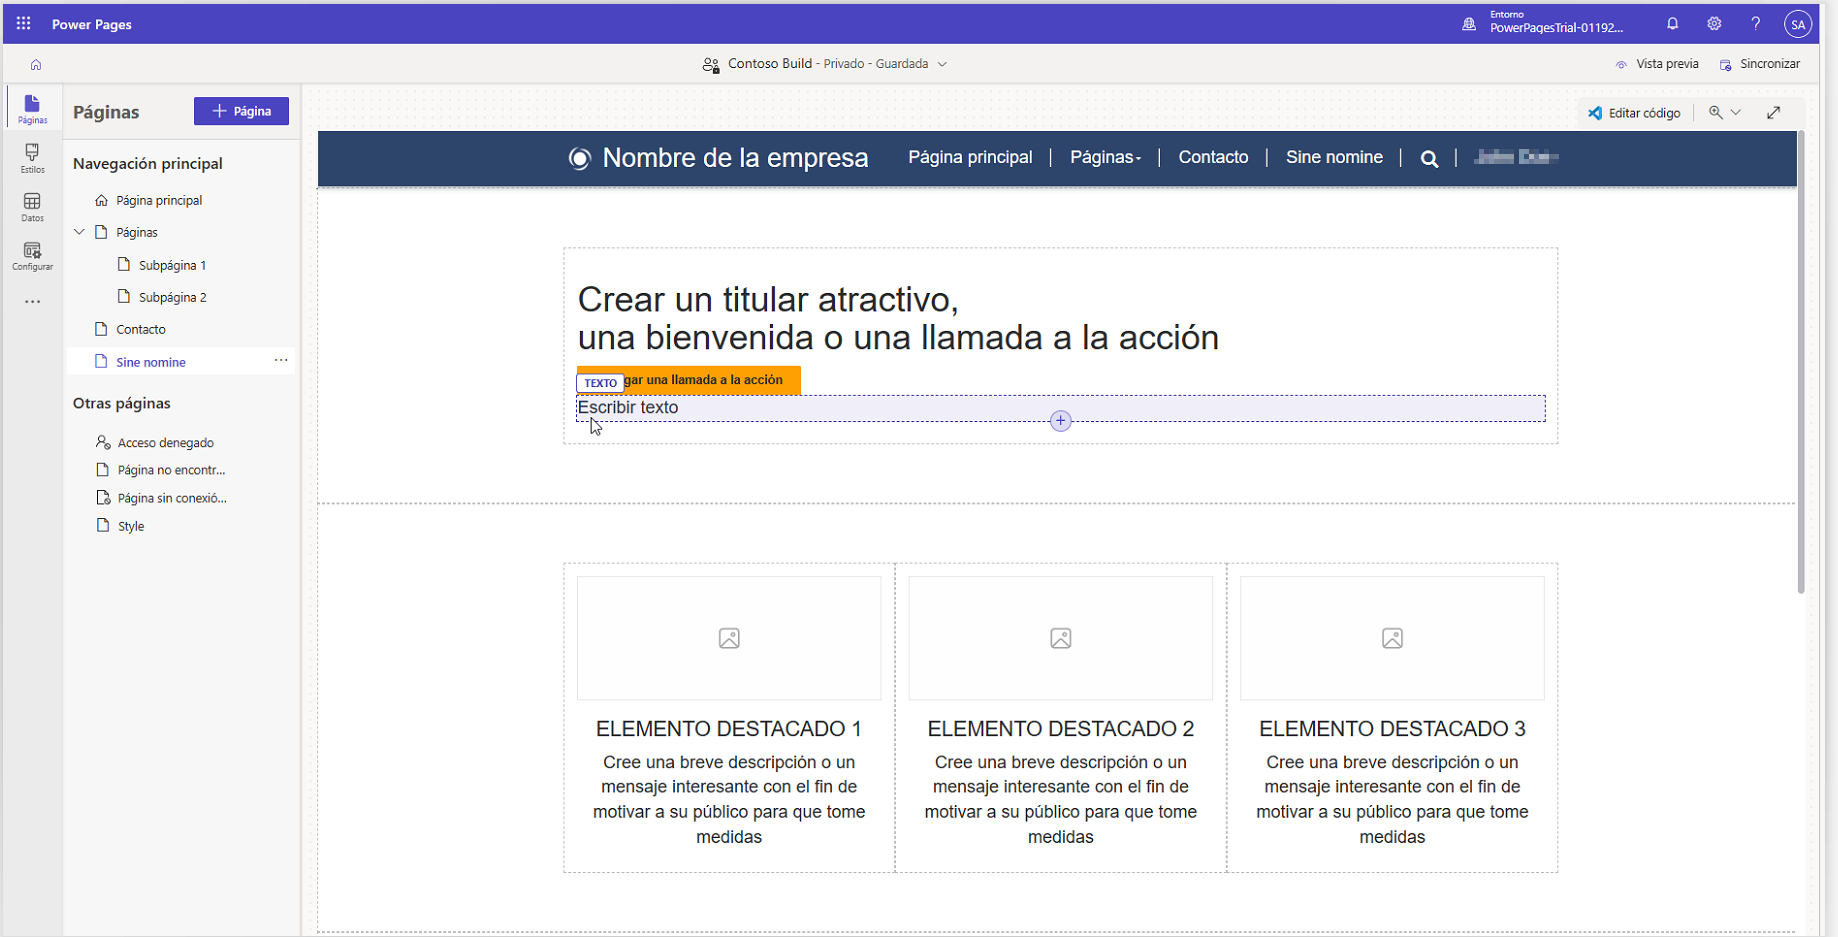Open the Contoso Build site dropdown
Image resolution: width=1838 pixels, height=937 pixels.
click(x=941, y=63)
